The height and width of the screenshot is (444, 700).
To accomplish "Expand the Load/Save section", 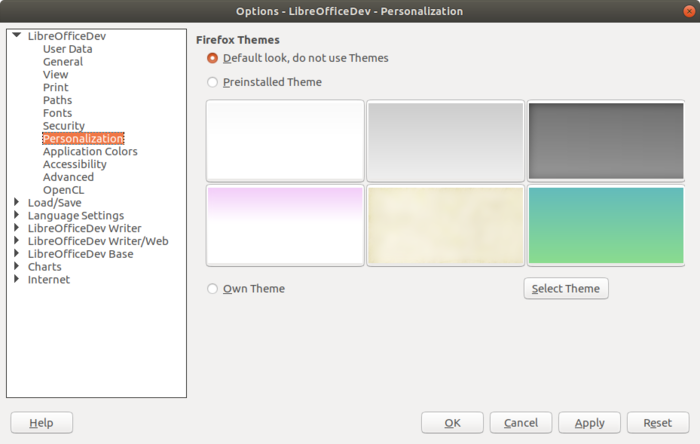I will coord(17,202).
